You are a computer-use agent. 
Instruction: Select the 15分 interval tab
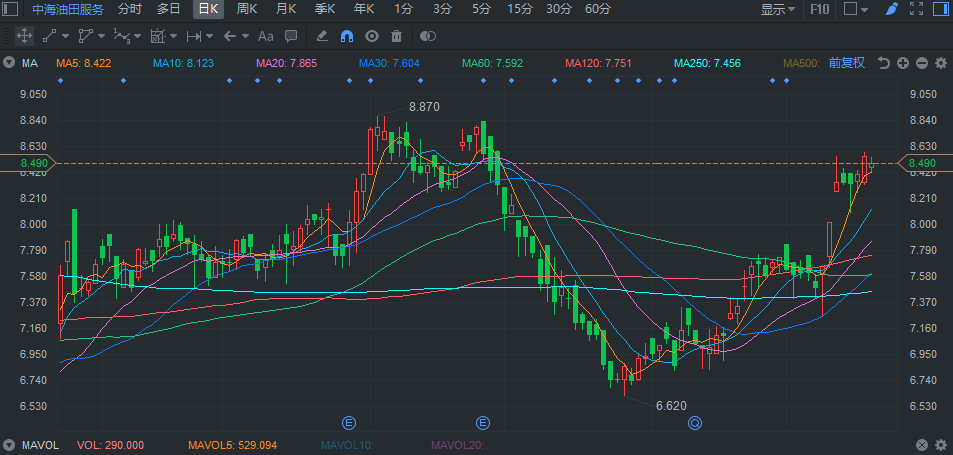tap(520, 9)
